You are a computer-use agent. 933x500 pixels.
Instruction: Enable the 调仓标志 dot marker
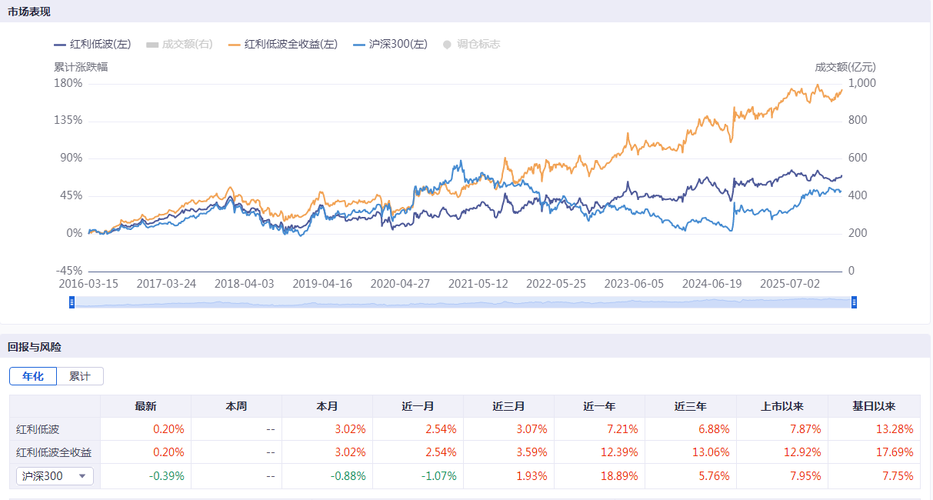point(471,44)
